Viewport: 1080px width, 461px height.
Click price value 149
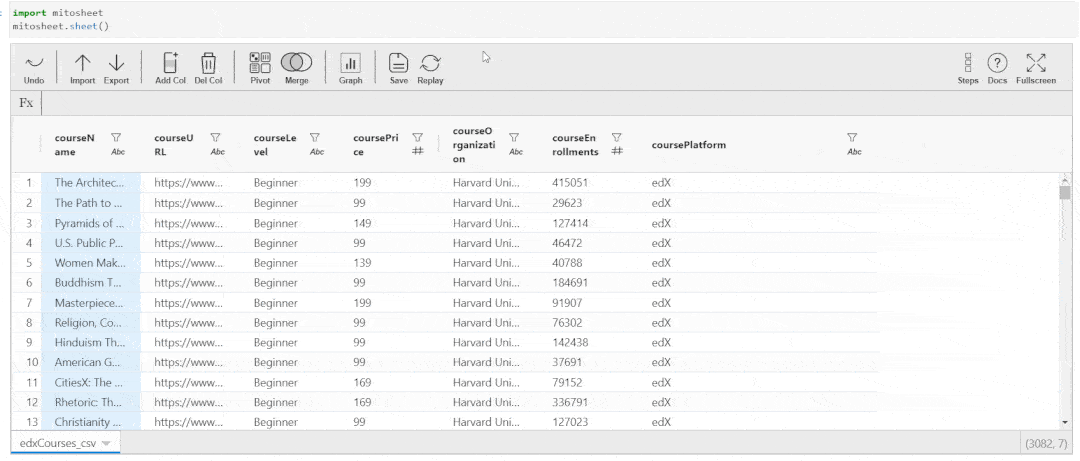click(x=362, y=223)
